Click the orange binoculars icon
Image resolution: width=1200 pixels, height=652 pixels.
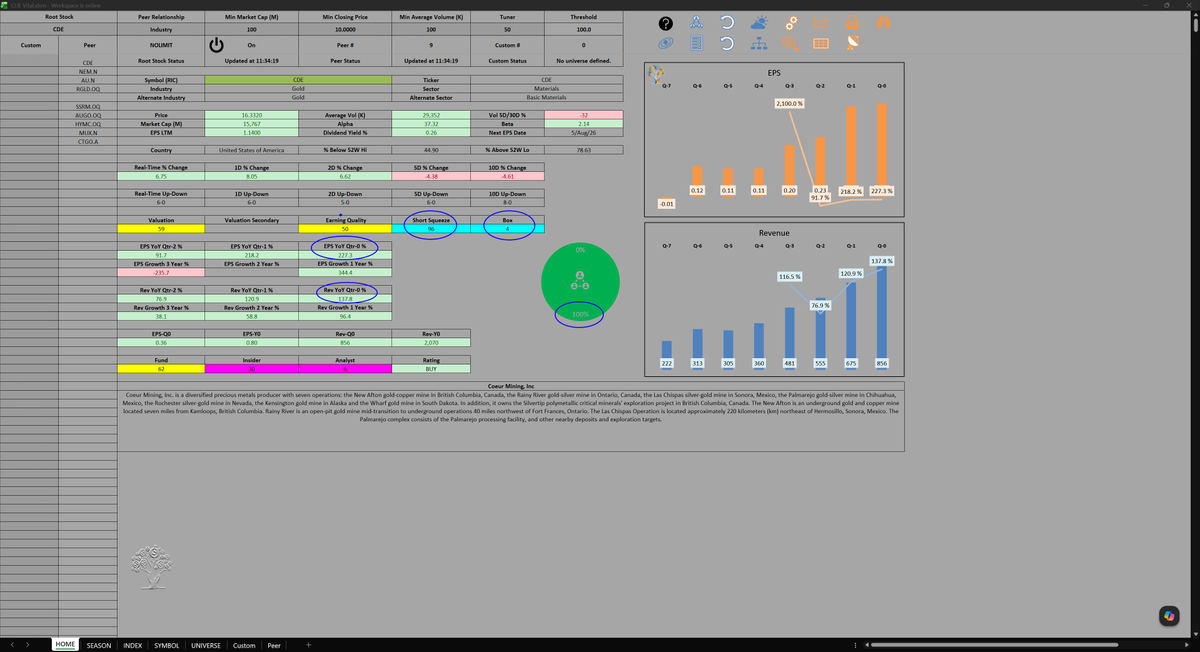[883, 23]
